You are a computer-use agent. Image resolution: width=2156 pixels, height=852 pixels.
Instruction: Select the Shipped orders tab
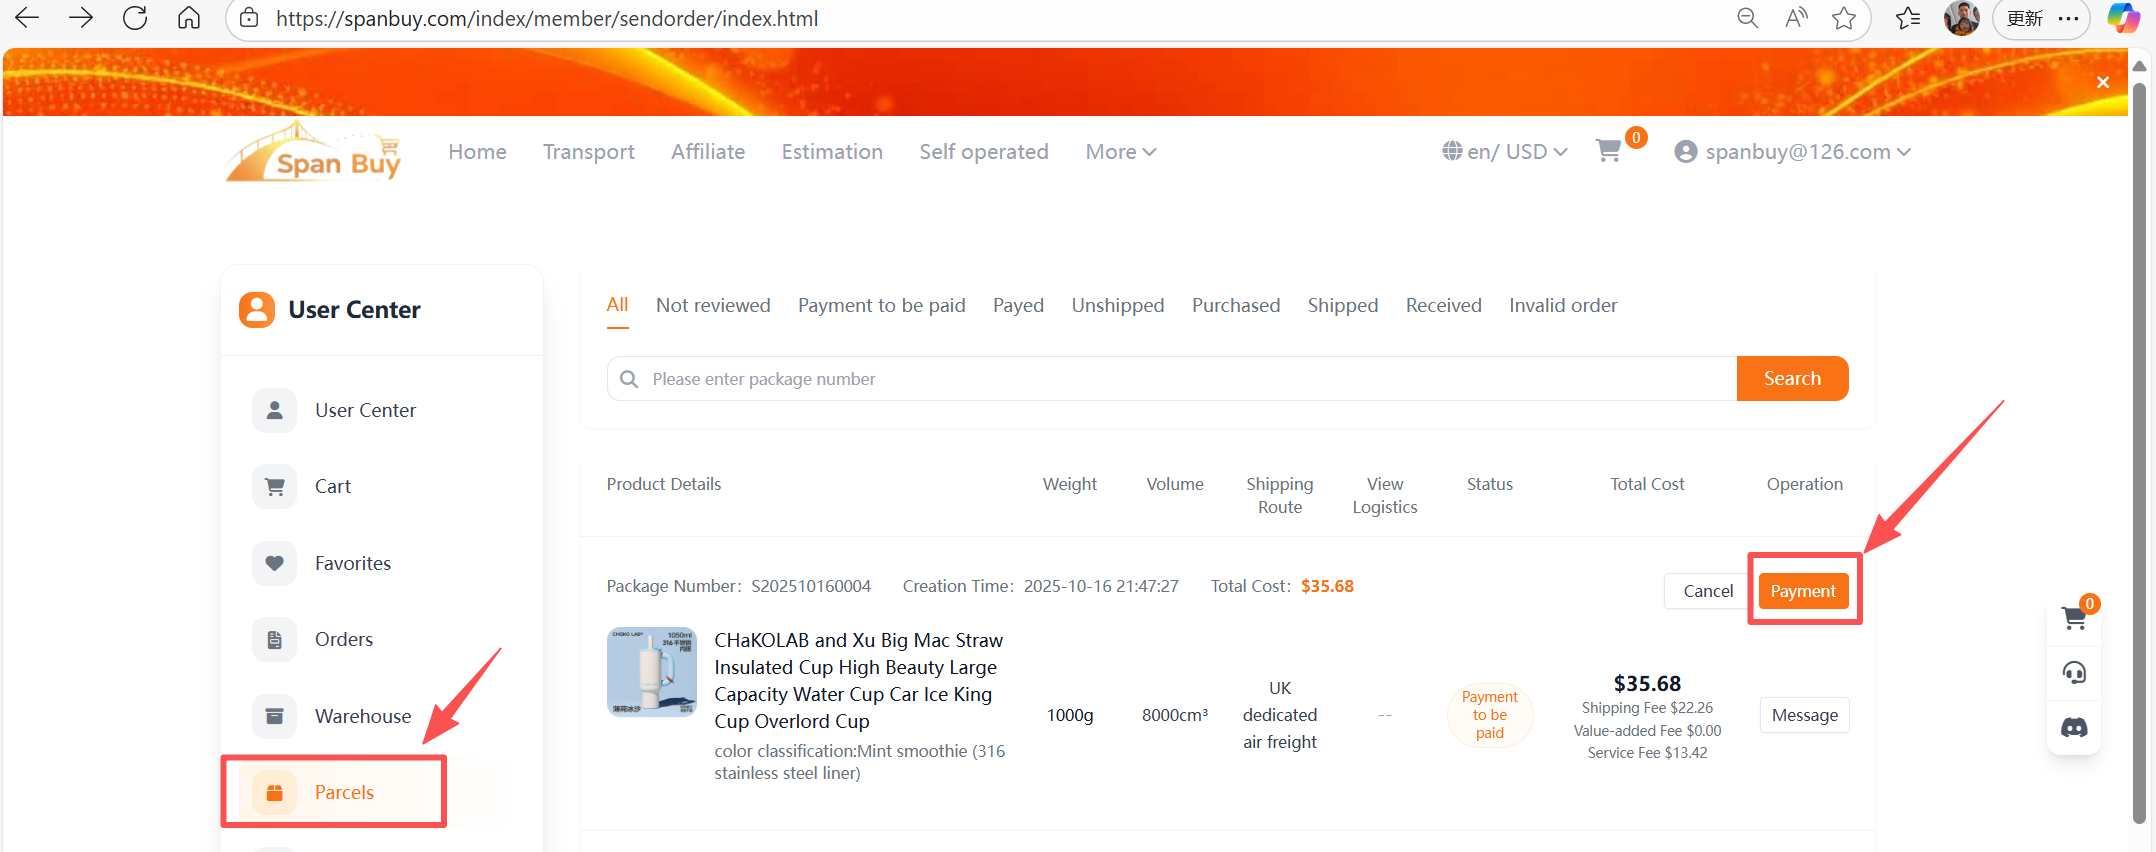click(x=1342, y=306)
